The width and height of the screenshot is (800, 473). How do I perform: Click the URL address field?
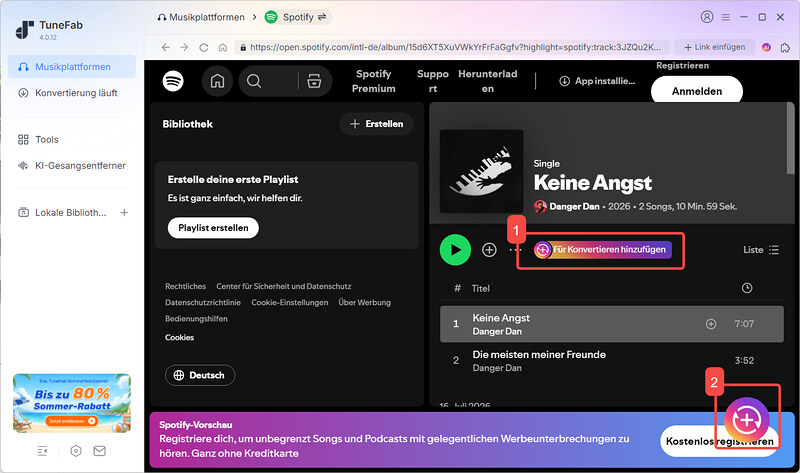(452, 47)
